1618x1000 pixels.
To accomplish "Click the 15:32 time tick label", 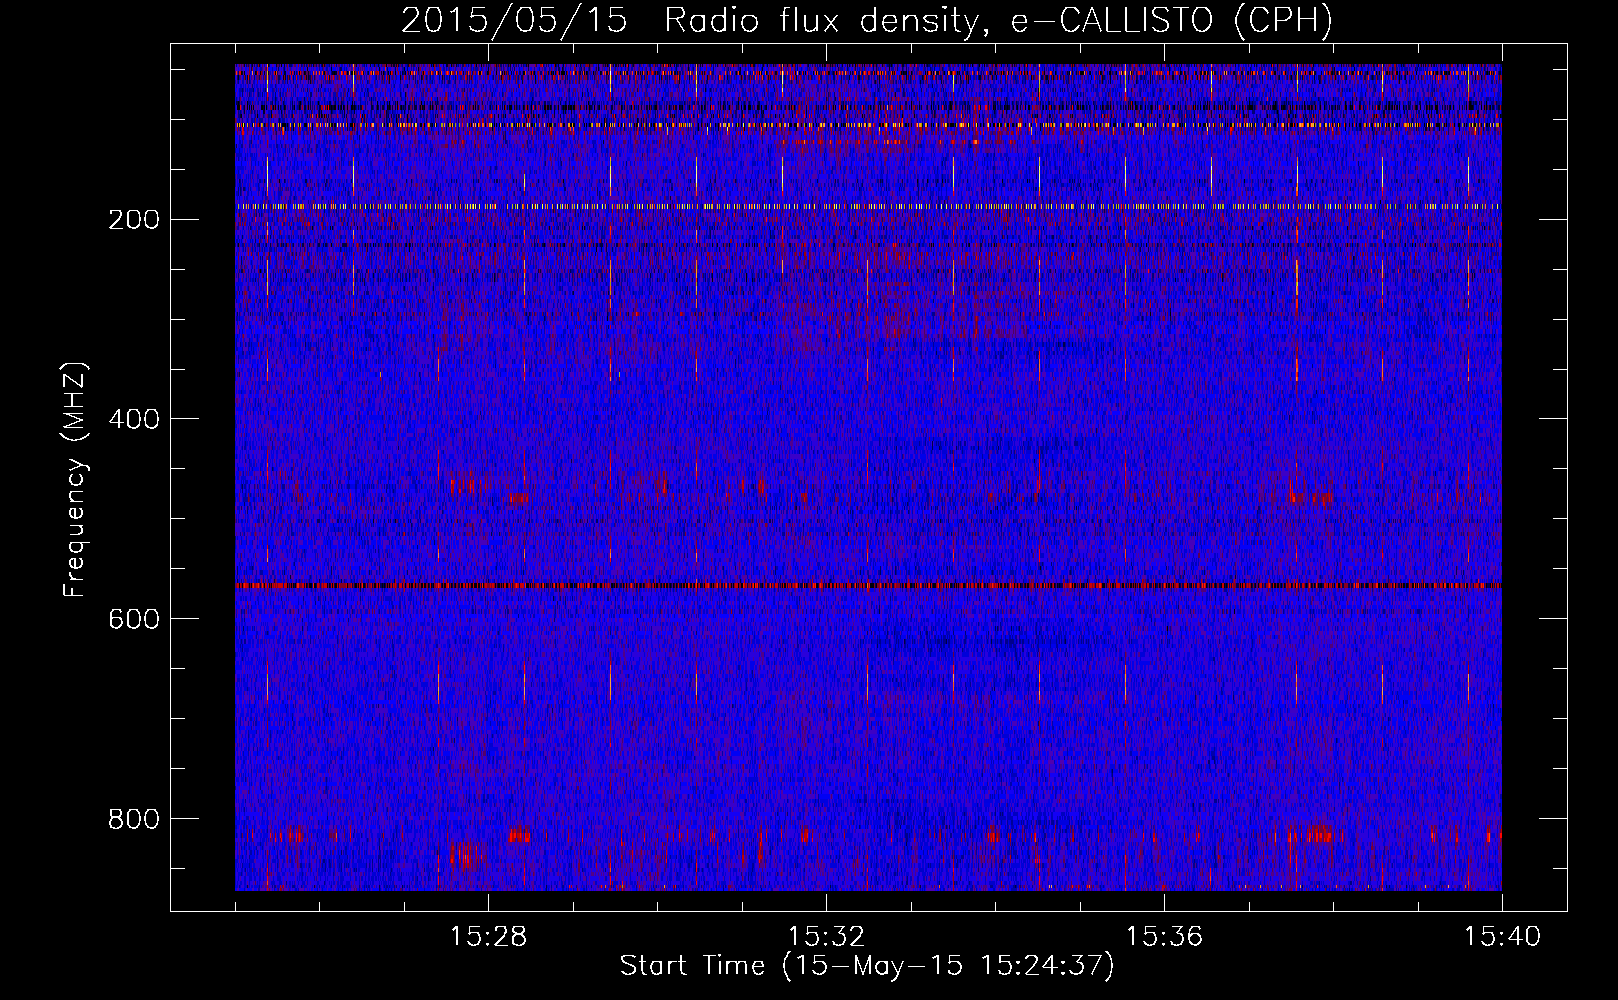I will 826,937.
